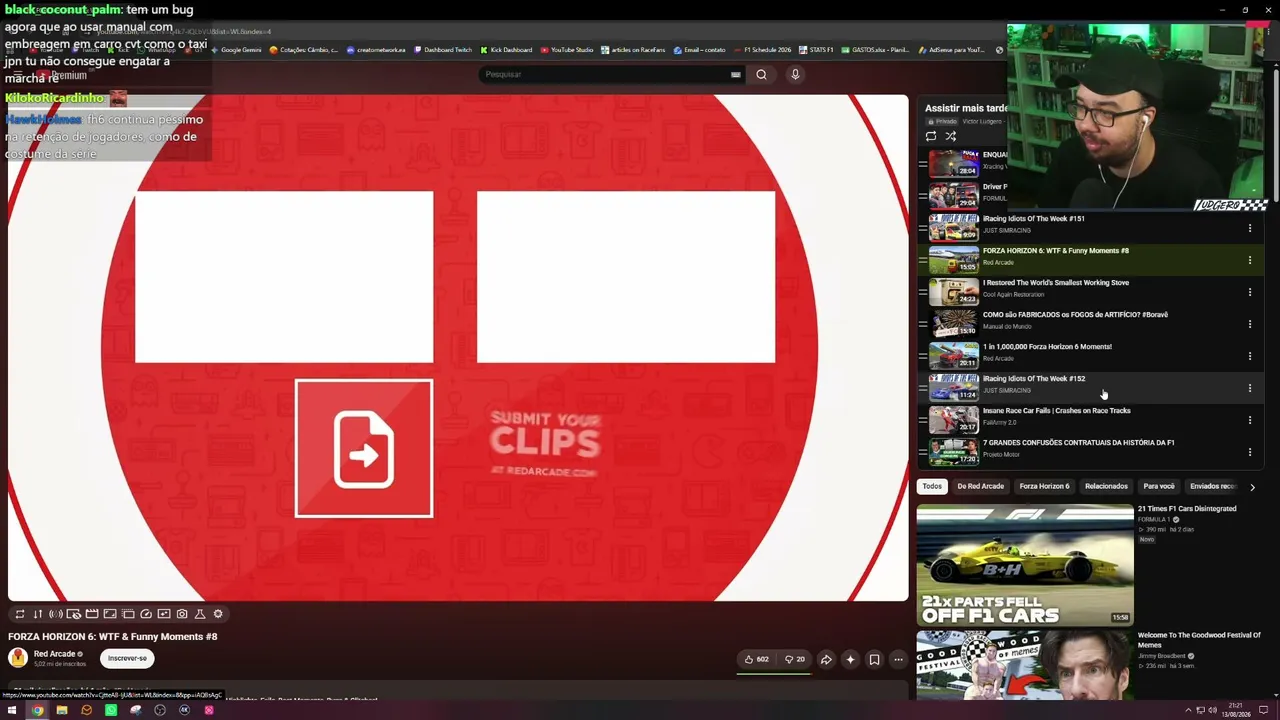Open options for iRacing Idiots Of The Week #151
This screenshot has width=1280, height=720.
pos(1249,228)
